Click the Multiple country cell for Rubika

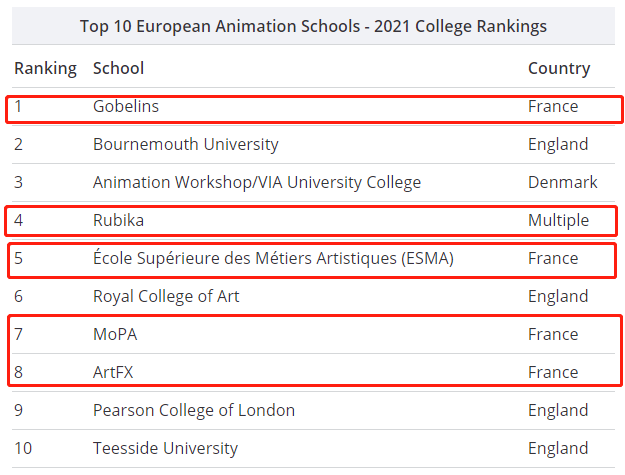[x=558, y=220]
